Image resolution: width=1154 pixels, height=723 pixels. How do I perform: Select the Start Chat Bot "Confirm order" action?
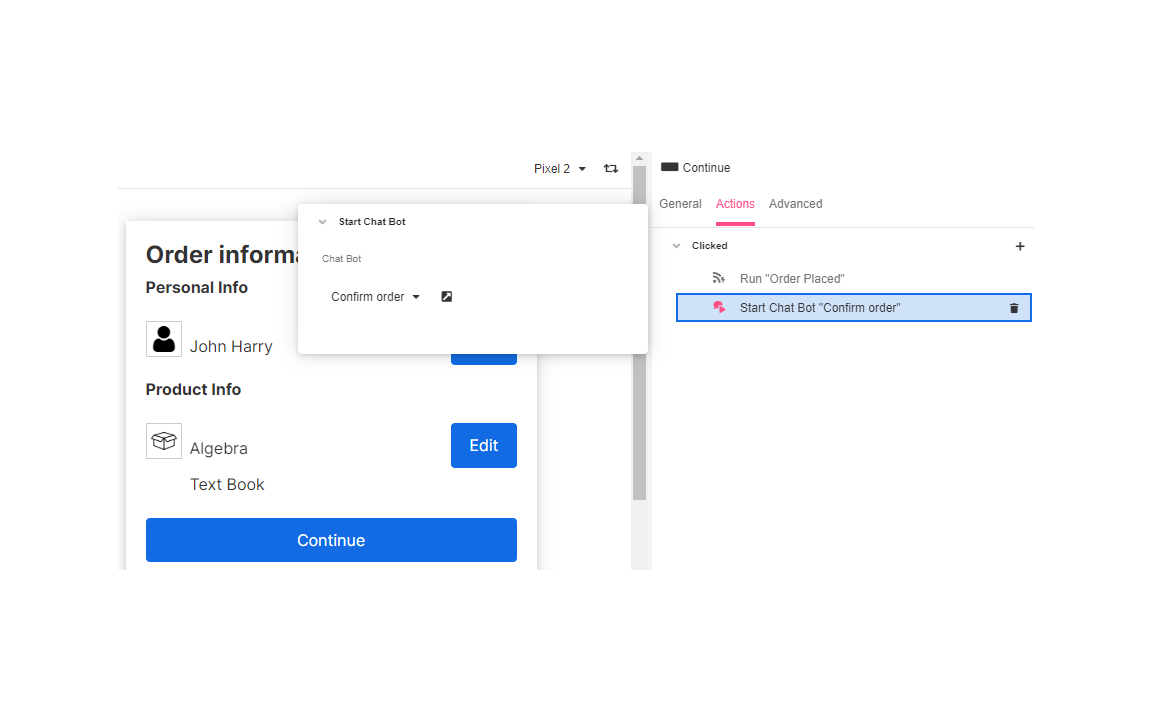(854, 308)
